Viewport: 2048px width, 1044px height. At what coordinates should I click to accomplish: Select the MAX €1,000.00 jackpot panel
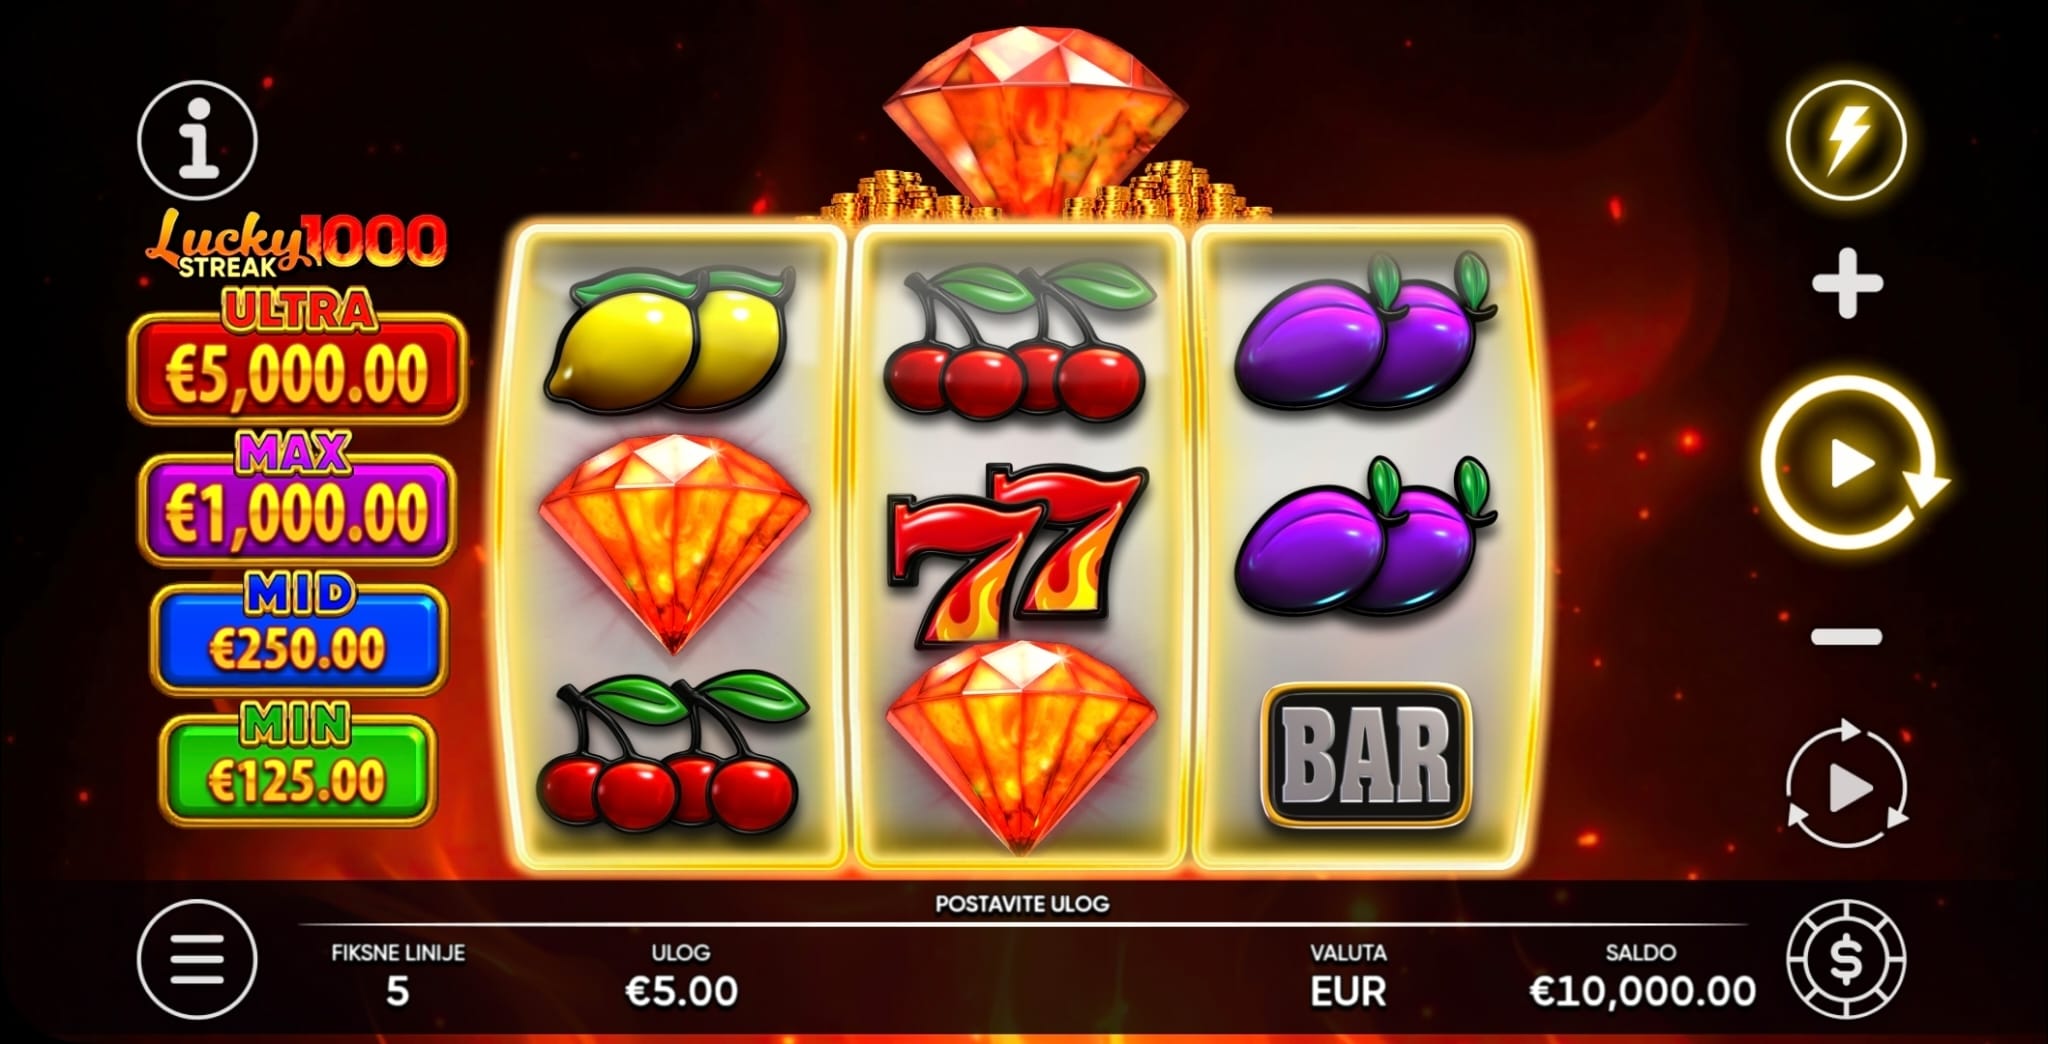tap(297, 498)
